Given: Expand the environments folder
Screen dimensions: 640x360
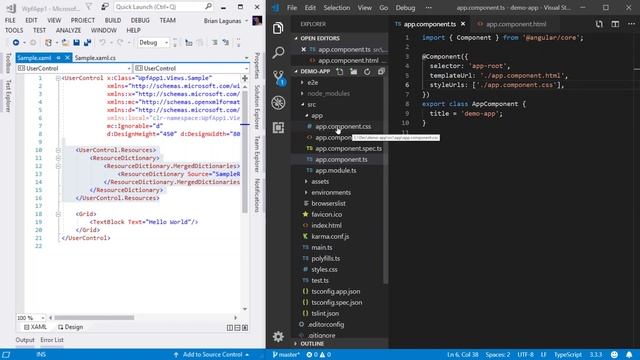Looking at the screenshot, I should 331,193.
